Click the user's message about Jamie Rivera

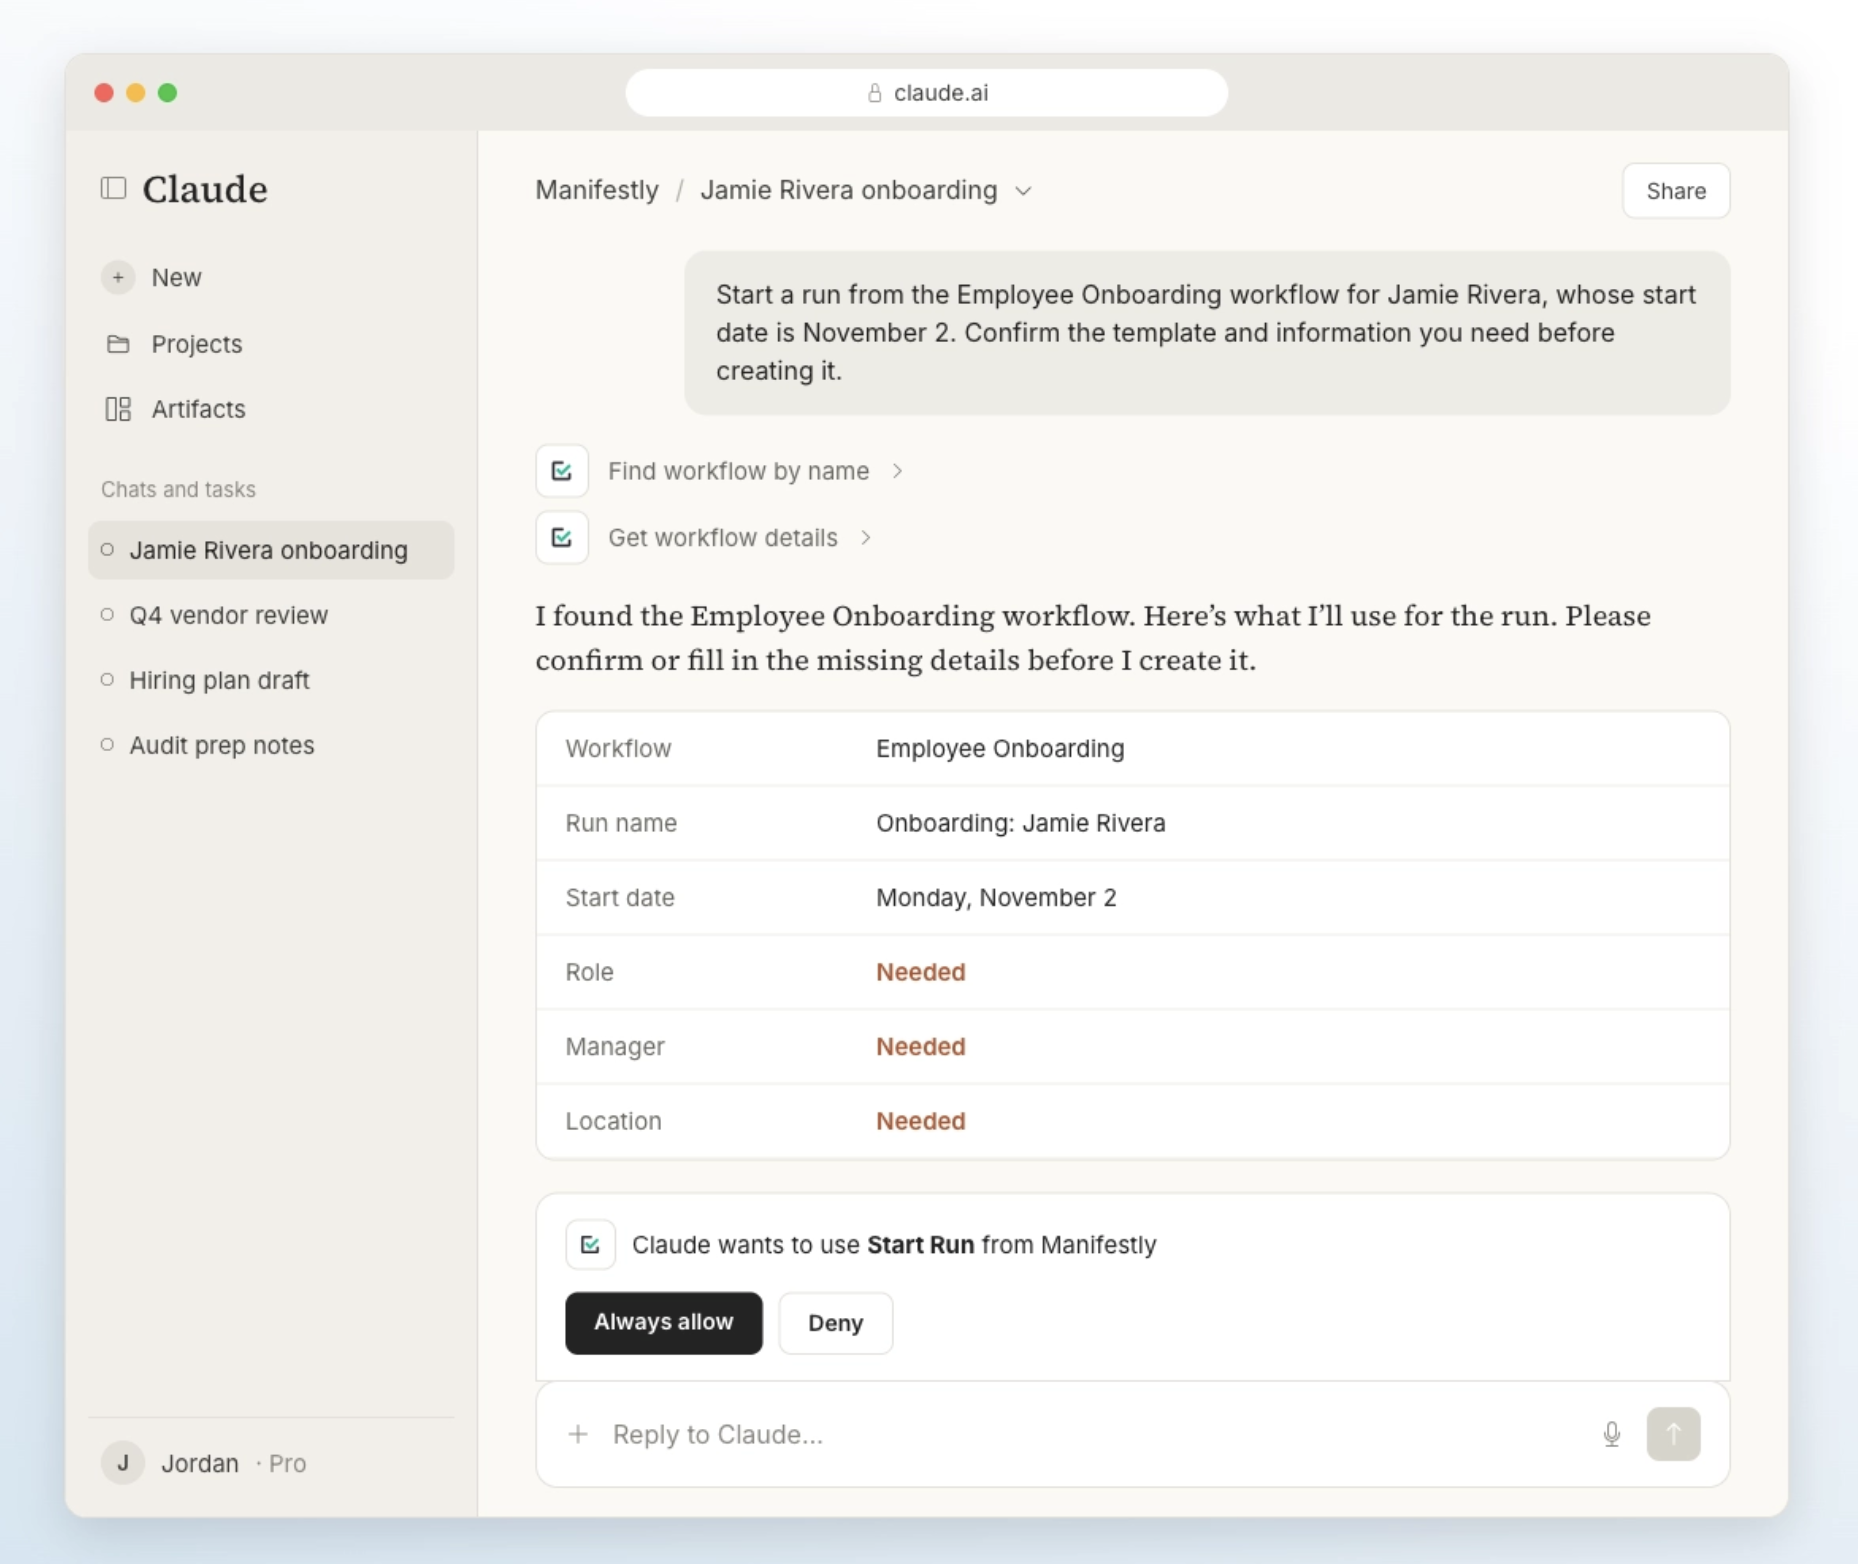(1207, 333)
